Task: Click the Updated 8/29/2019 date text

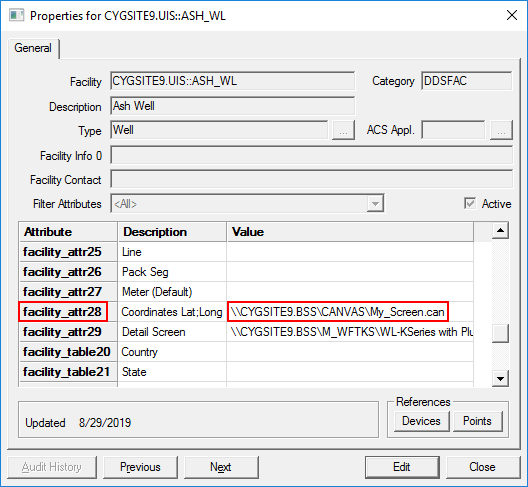Action: (x=78, y=423)
